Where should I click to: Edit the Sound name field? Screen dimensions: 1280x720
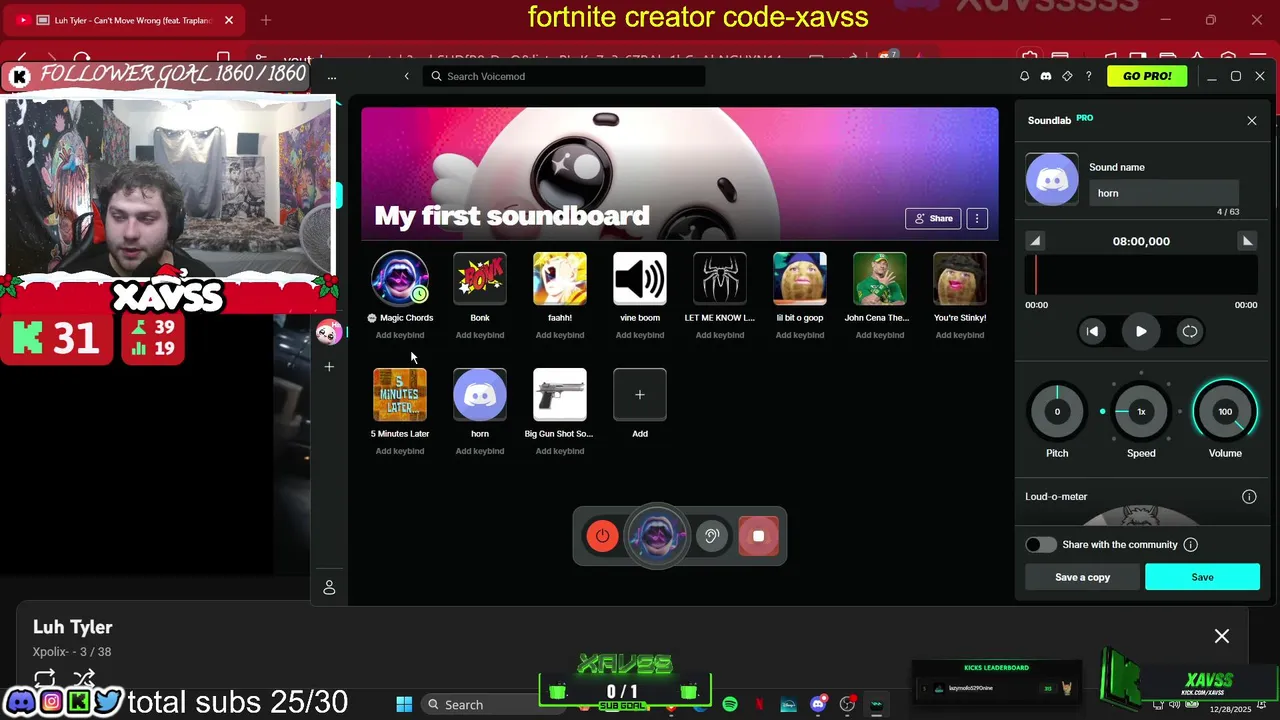[x=1164, y=193]
